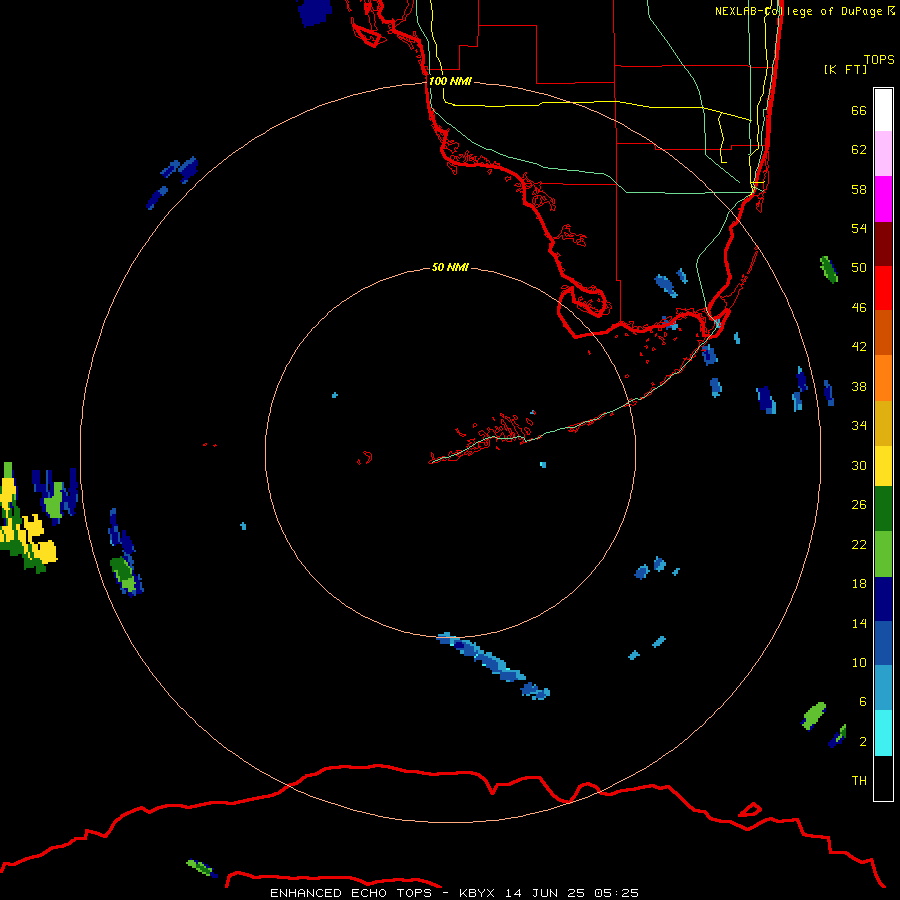900x900 pixels.
Task: Click the legend scale value "22"
Action: [x=859, y=544]
